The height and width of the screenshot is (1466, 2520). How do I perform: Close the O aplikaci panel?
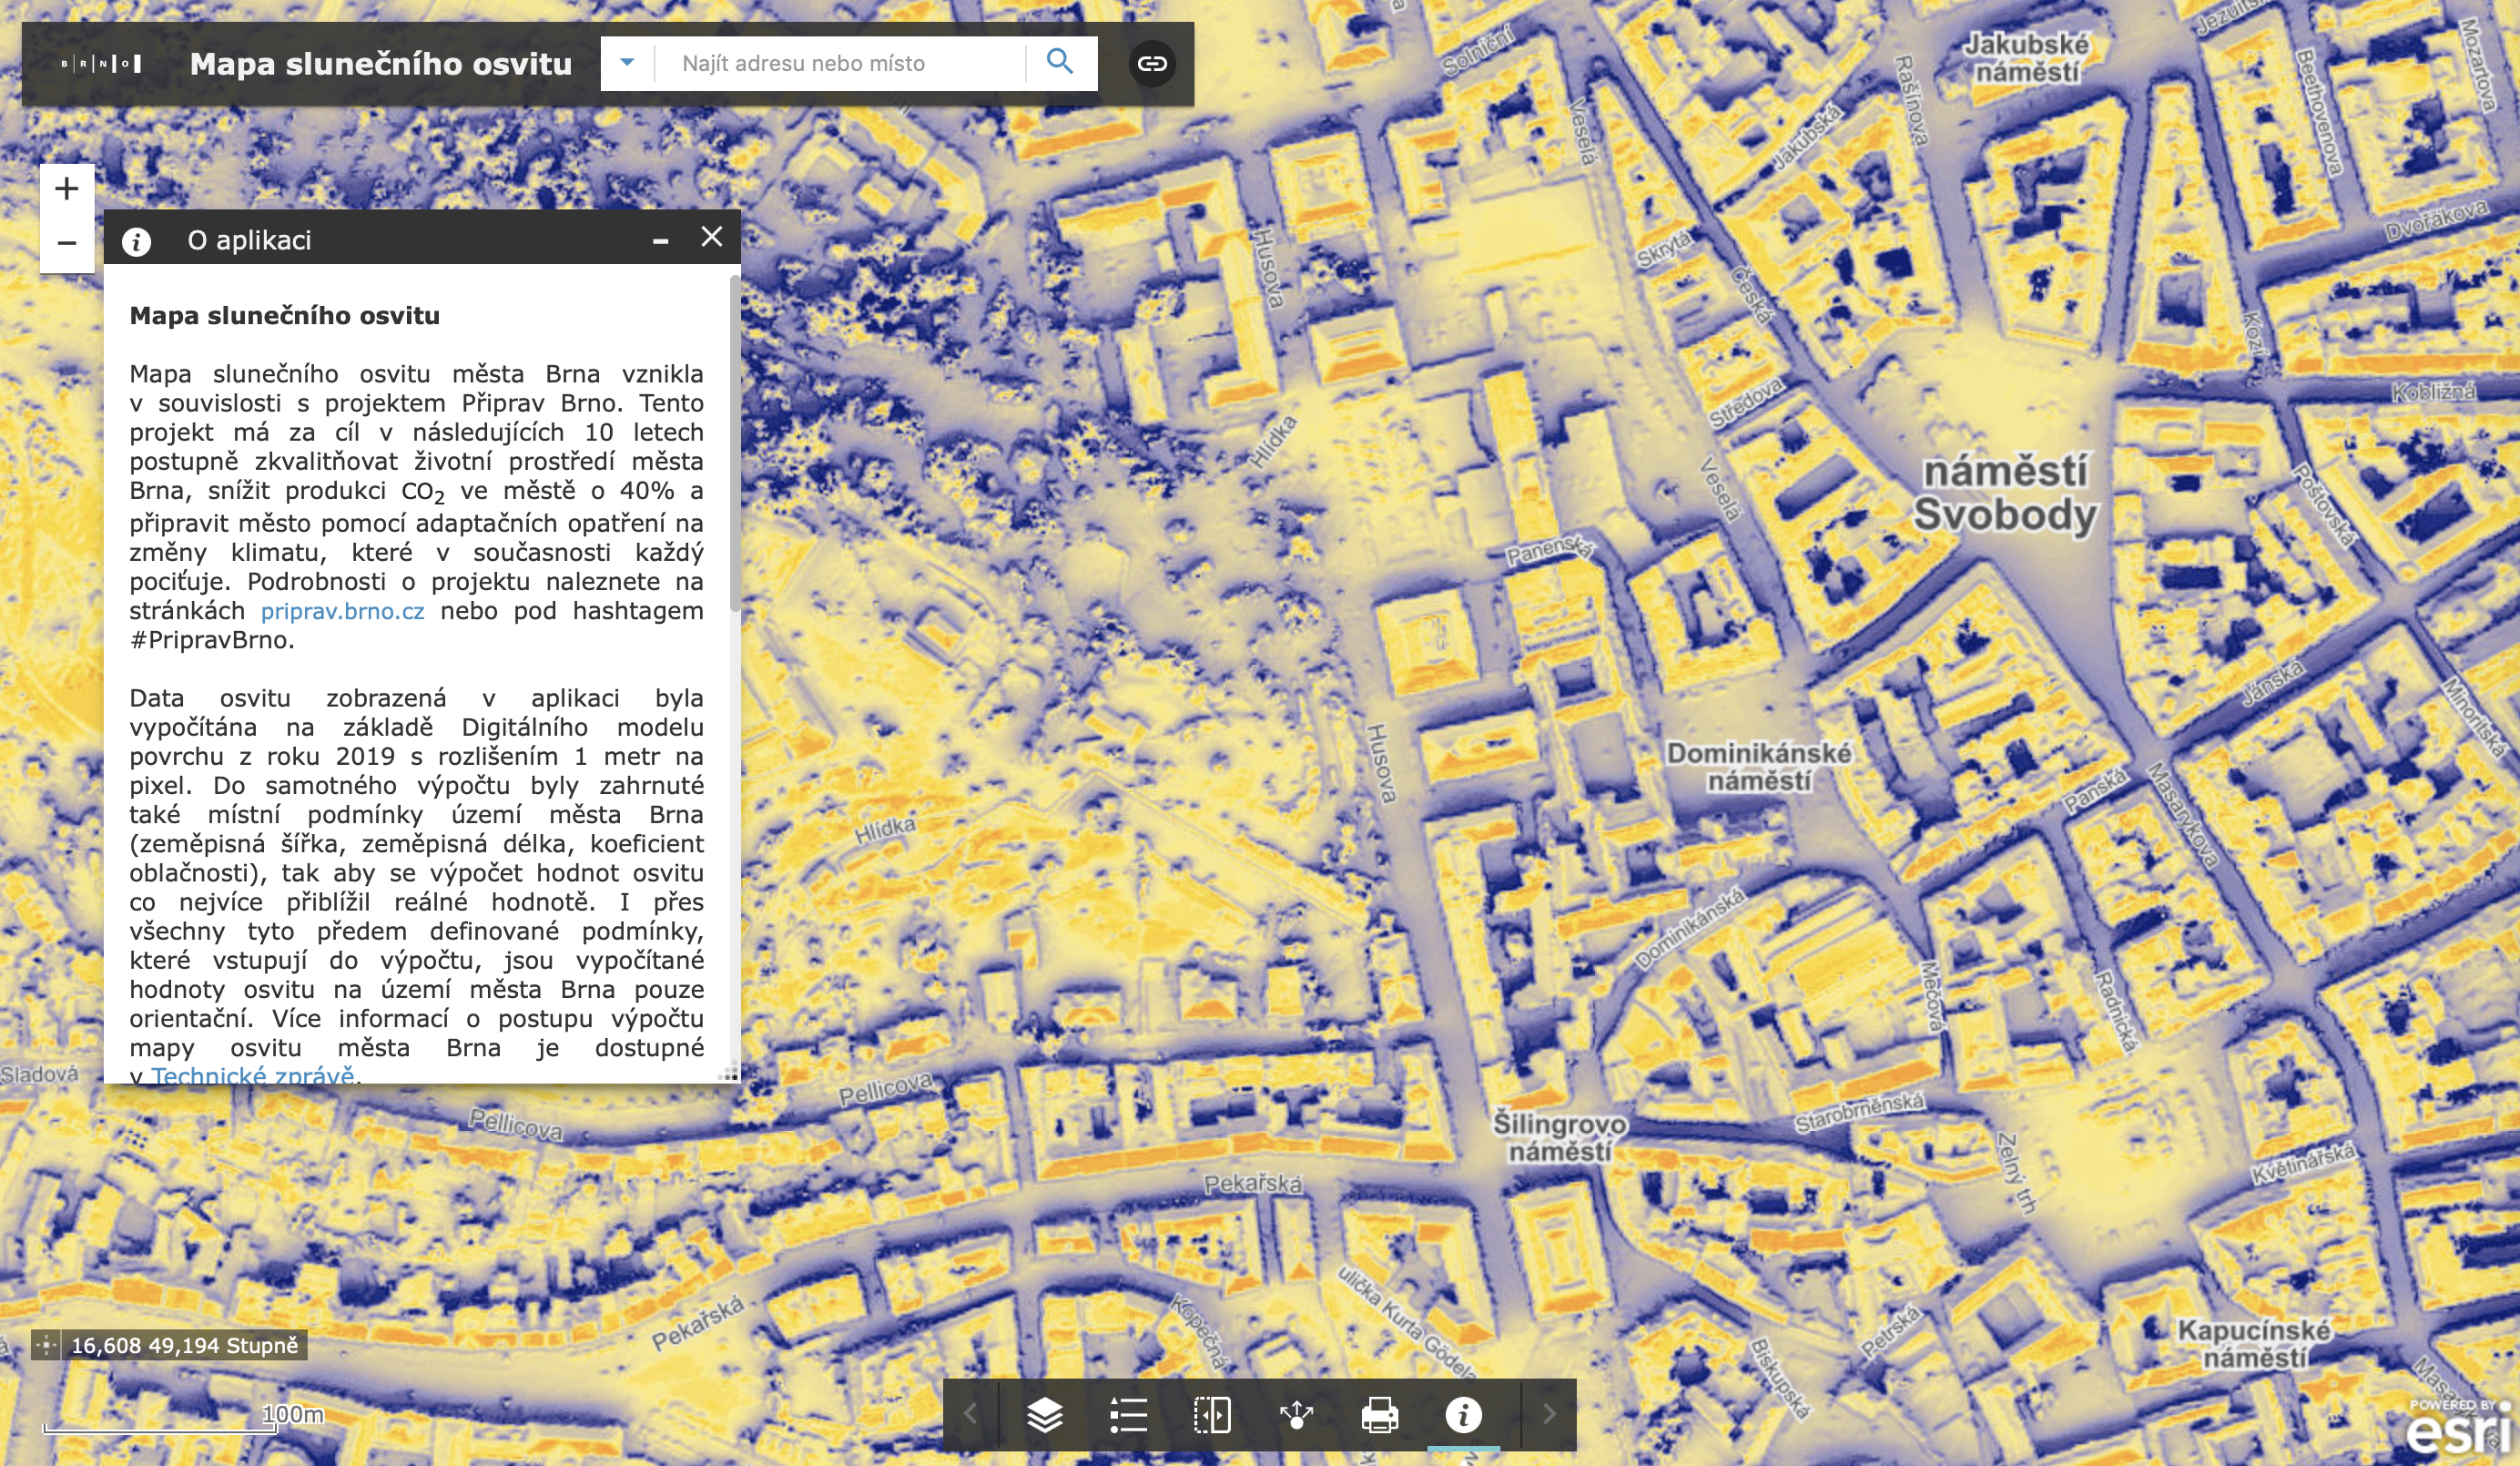click(x=711, y=237)
